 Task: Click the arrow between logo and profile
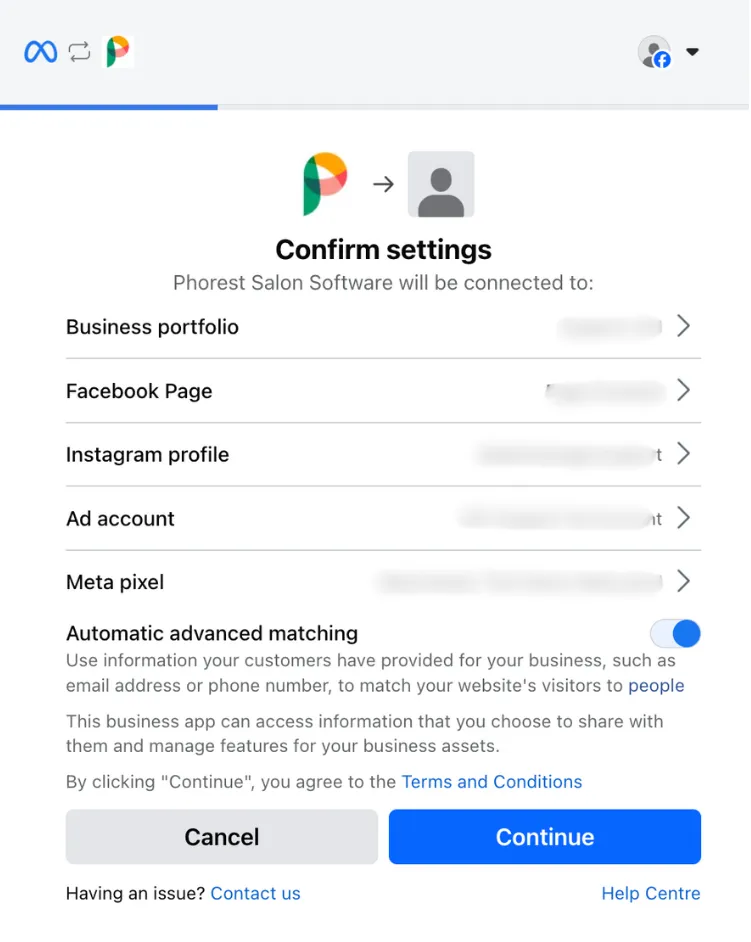point(383,184)
